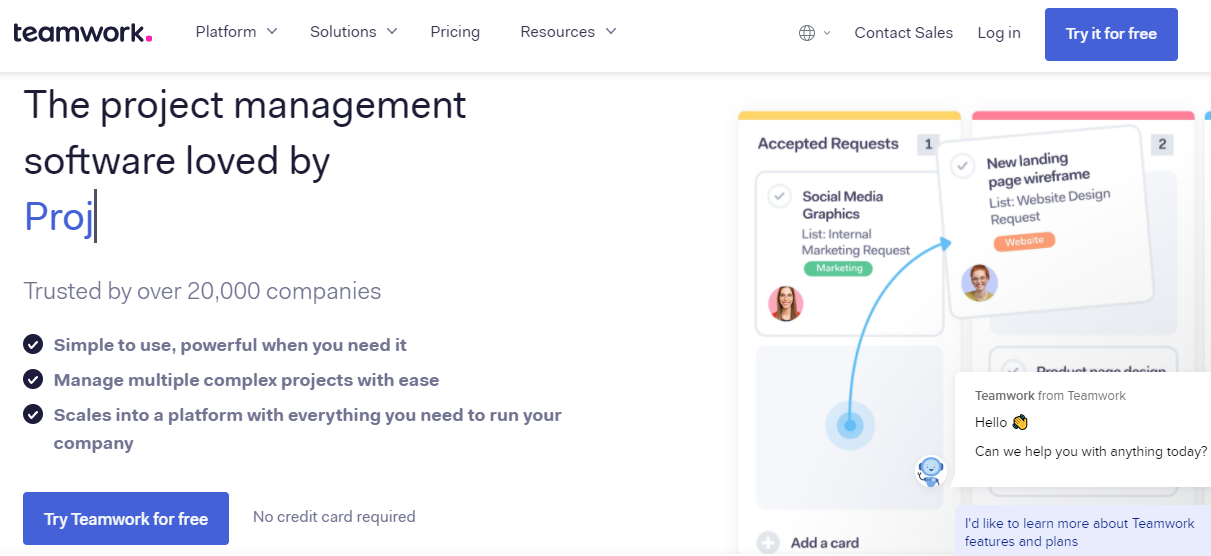Click the Can we help you chat message
Image resolution: width=1211 pixels, height=556 pixels.
coord(1091,451)
